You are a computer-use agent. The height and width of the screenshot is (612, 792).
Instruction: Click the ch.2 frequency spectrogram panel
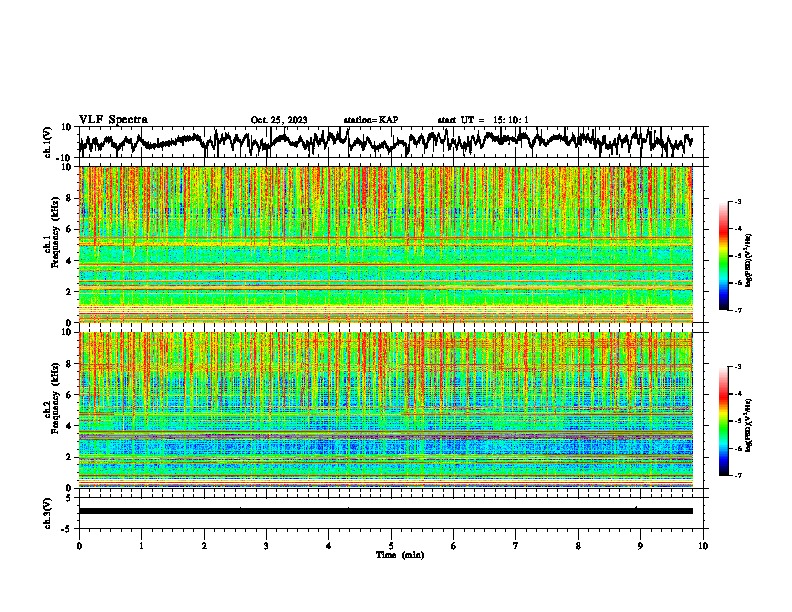click(386, 410)
